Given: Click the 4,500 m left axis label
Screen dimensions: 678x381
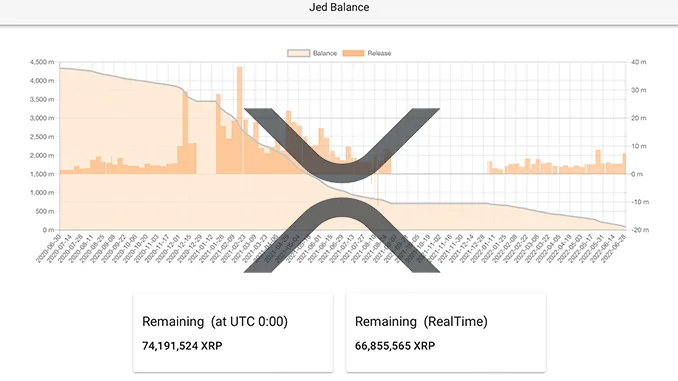Looking at the screenshot, I should point(42,62).
